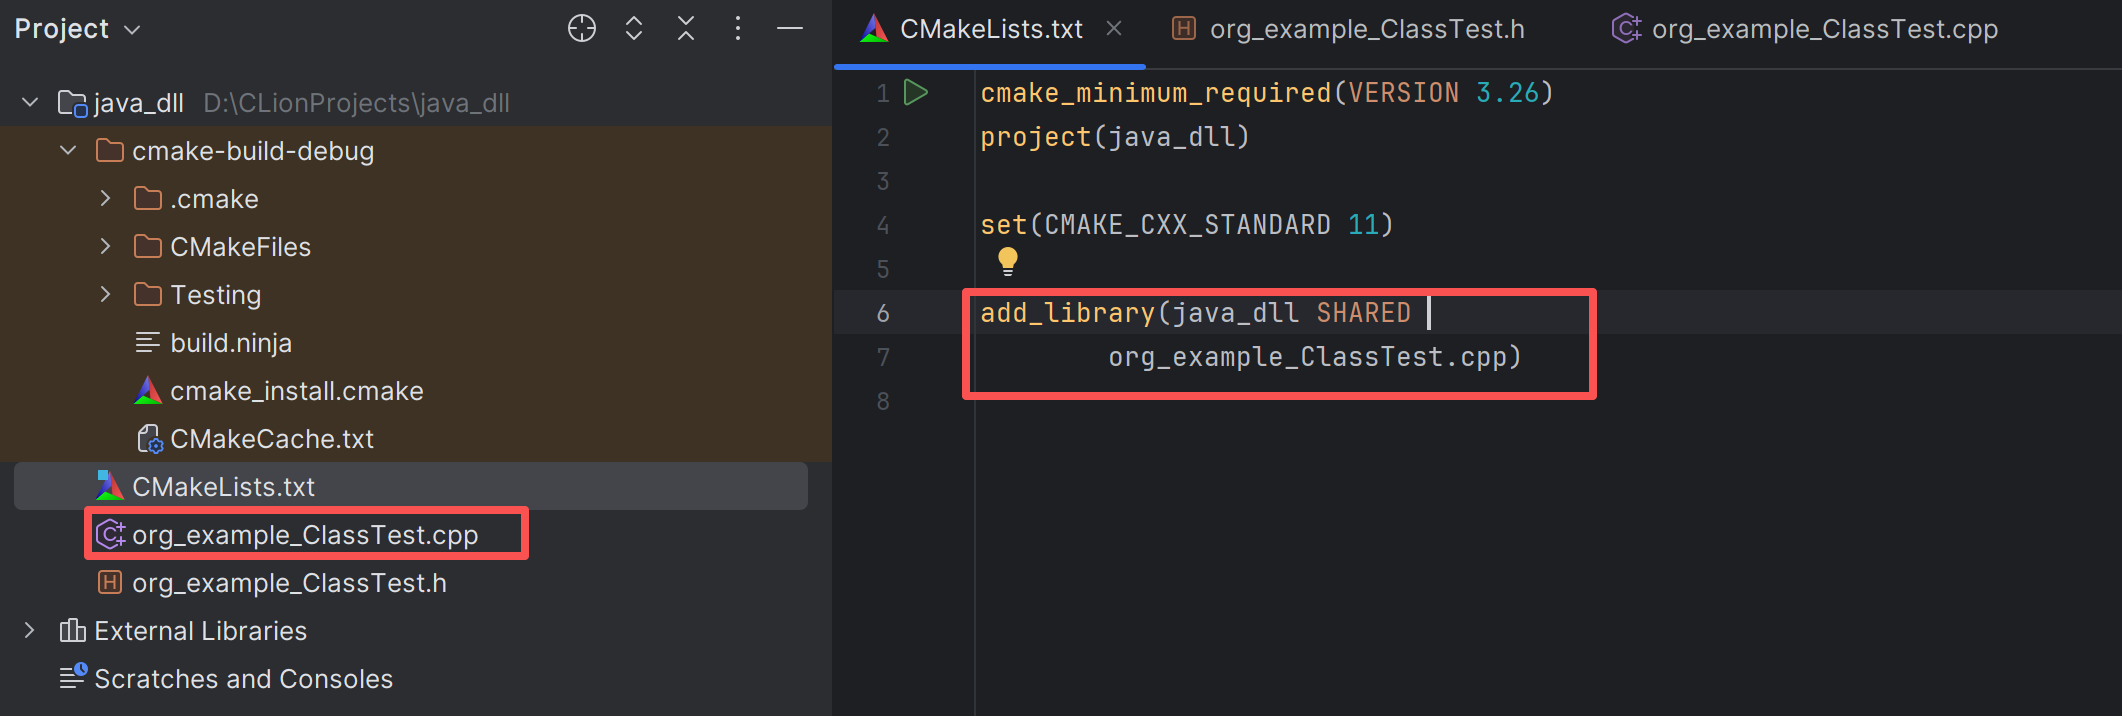Click the Collapse All icon in Project toolbar

pyautogui.click(x=686, y=29)
